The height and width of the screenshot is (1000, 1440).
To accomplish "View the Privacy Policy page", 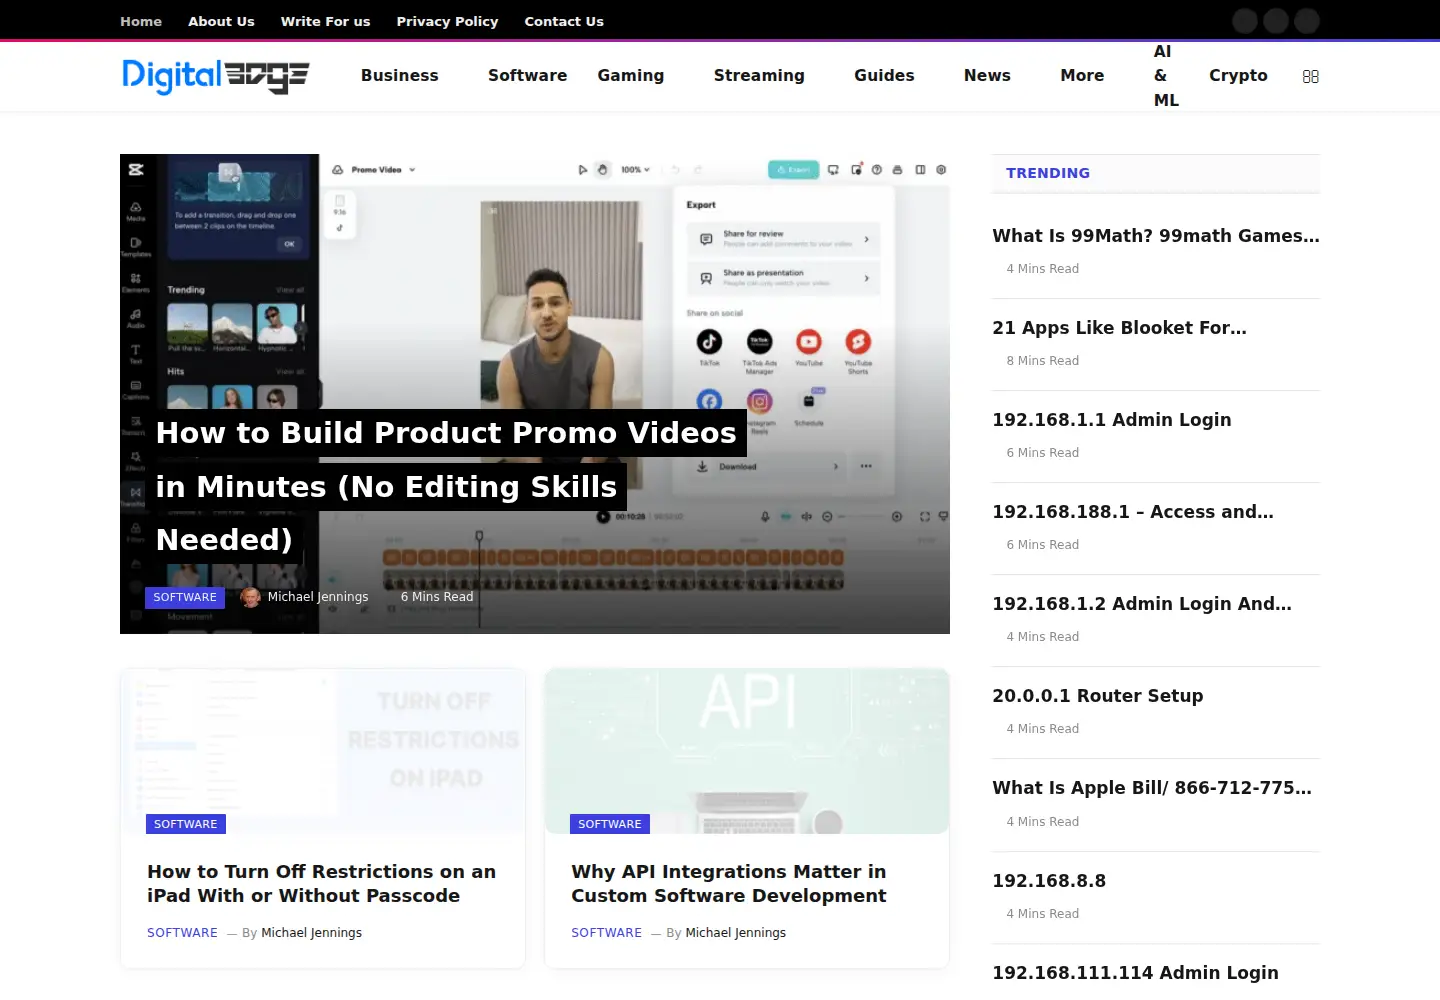I will [447, 21].
